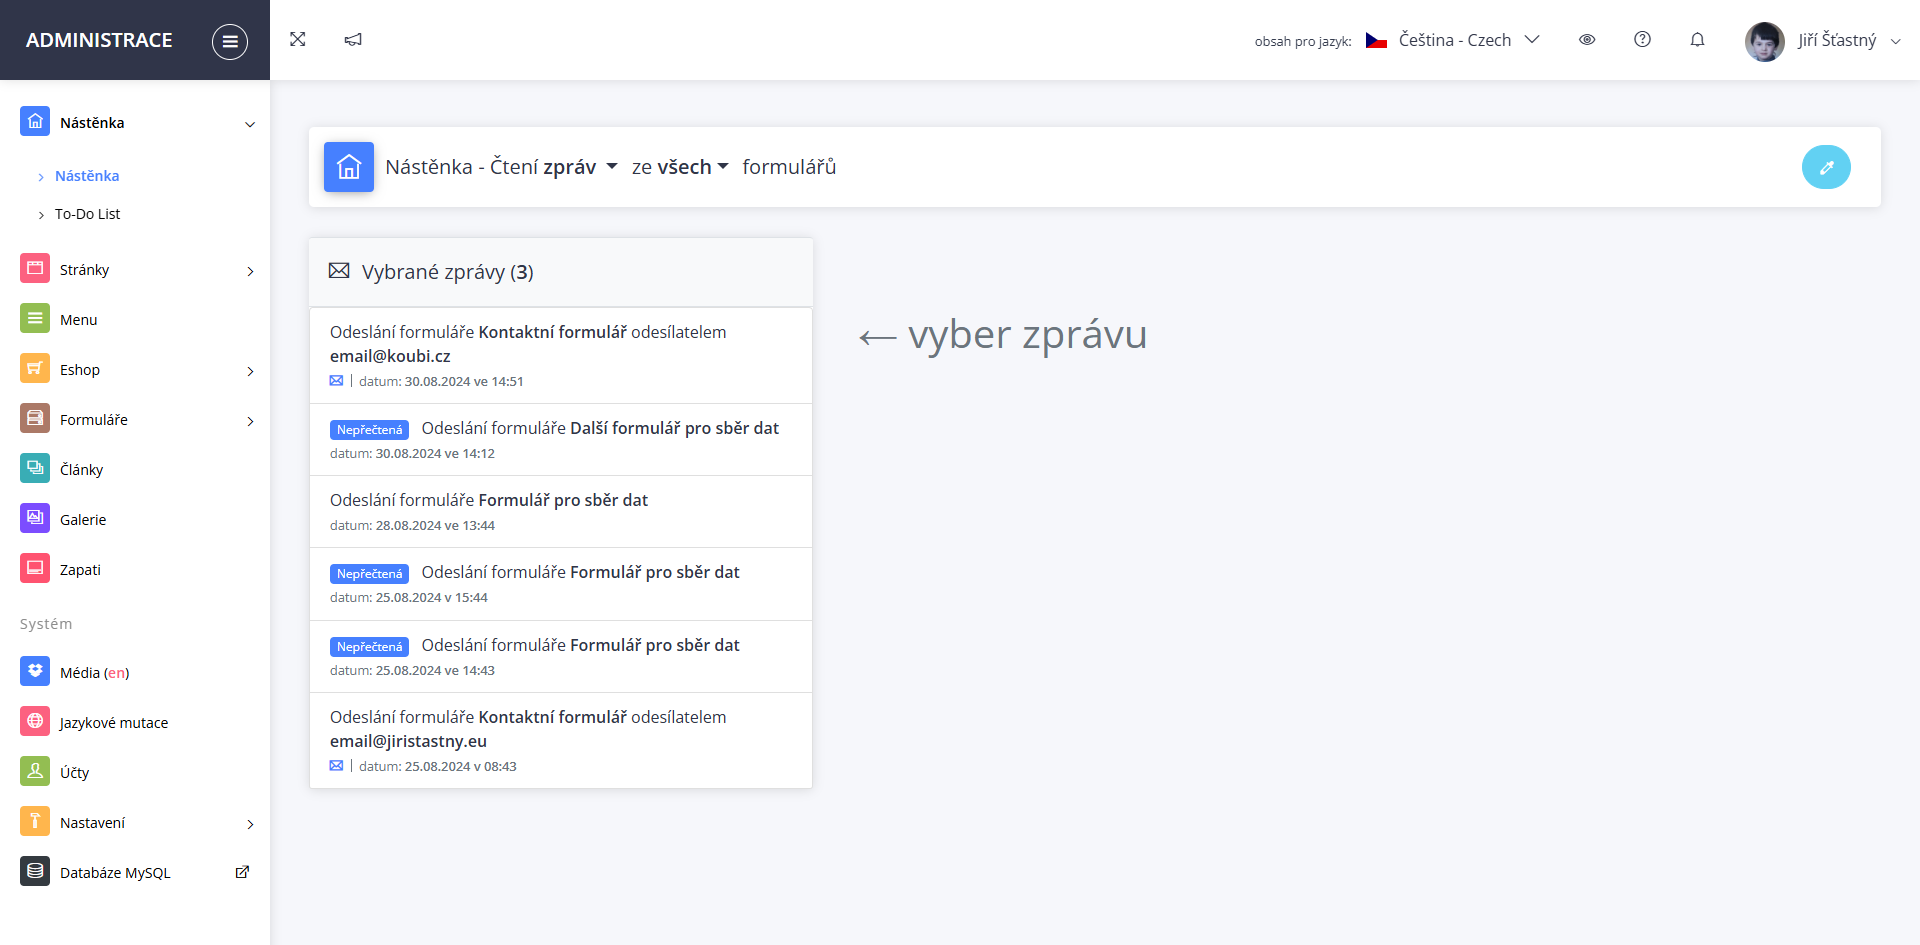1920x945 pixels.
Task: Click the Zapati footer icon
Action: click(x=35, y=568)
